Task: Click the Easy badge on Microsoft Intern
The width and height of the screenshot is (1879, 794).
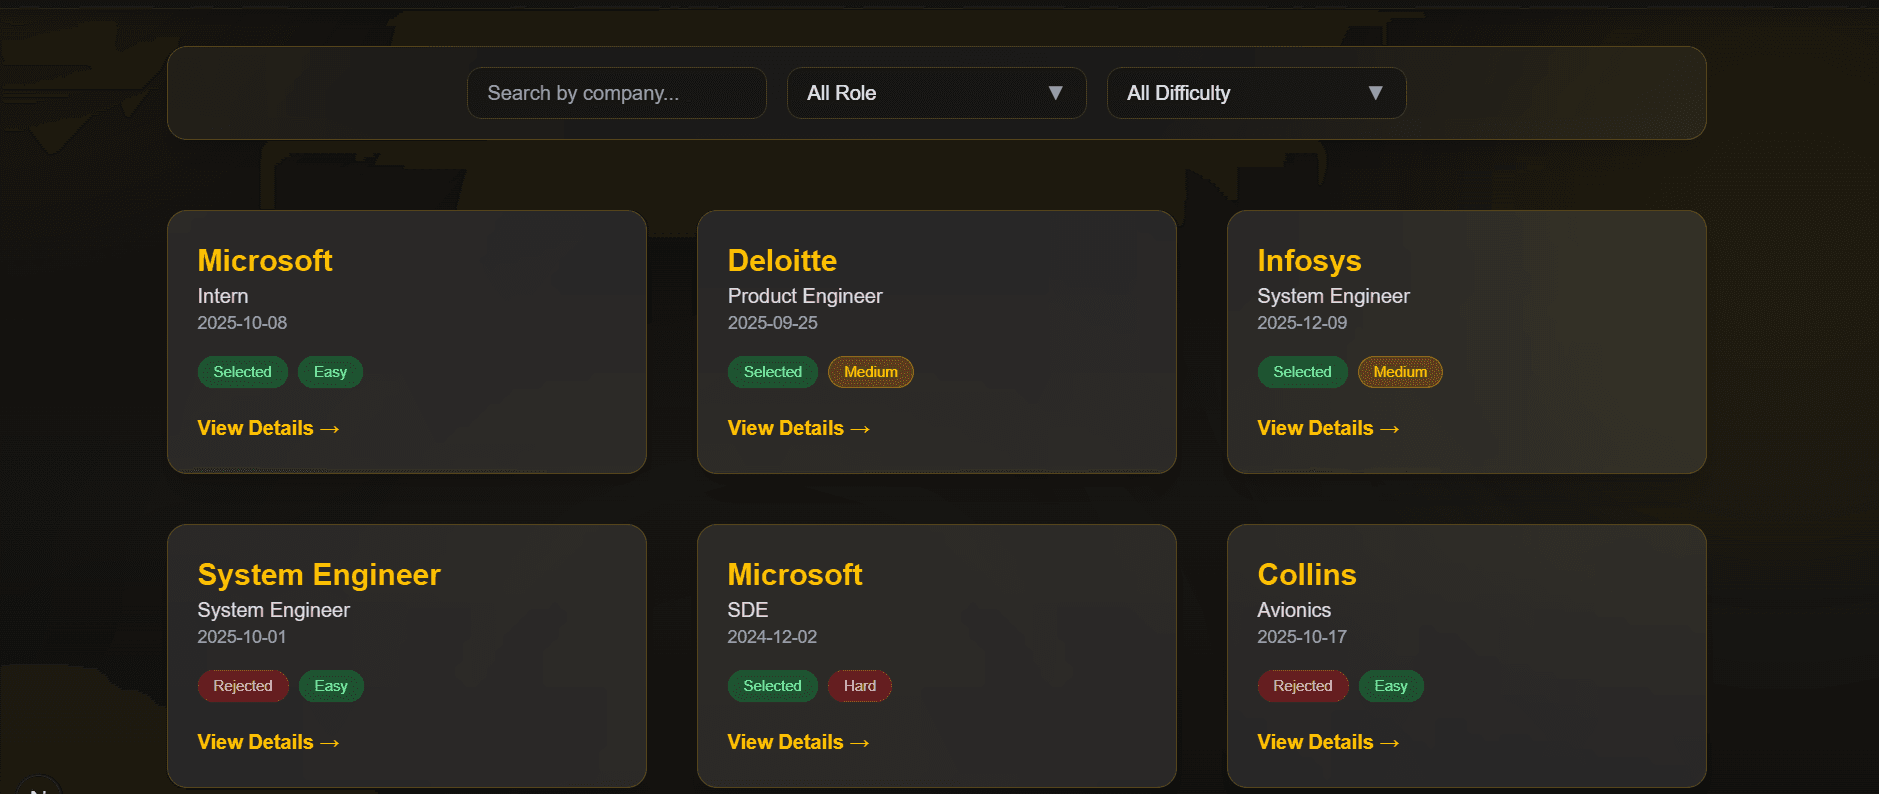Action: [330, 372]
